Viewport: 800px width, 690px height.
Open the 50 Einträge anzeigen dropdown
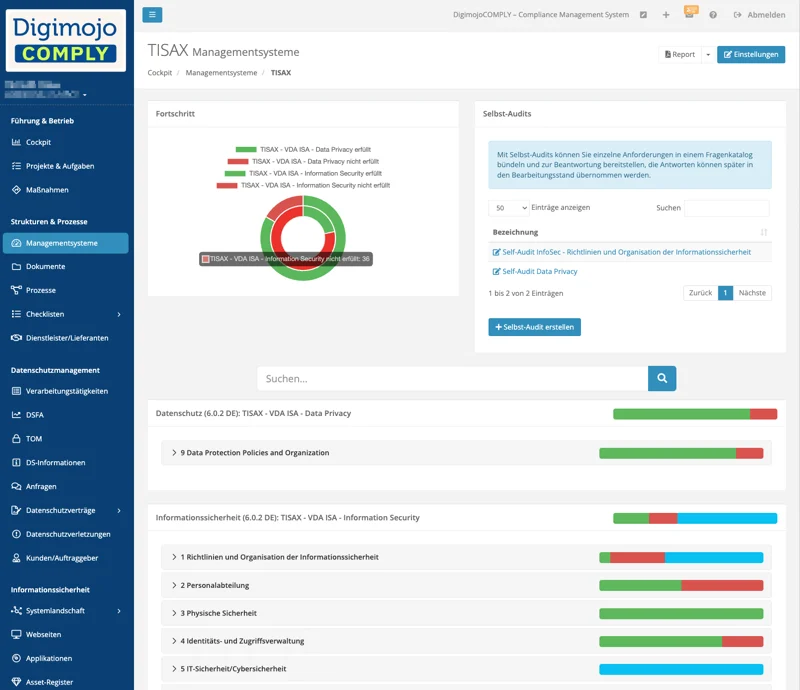pyautogui.click(x=509, y=208)
